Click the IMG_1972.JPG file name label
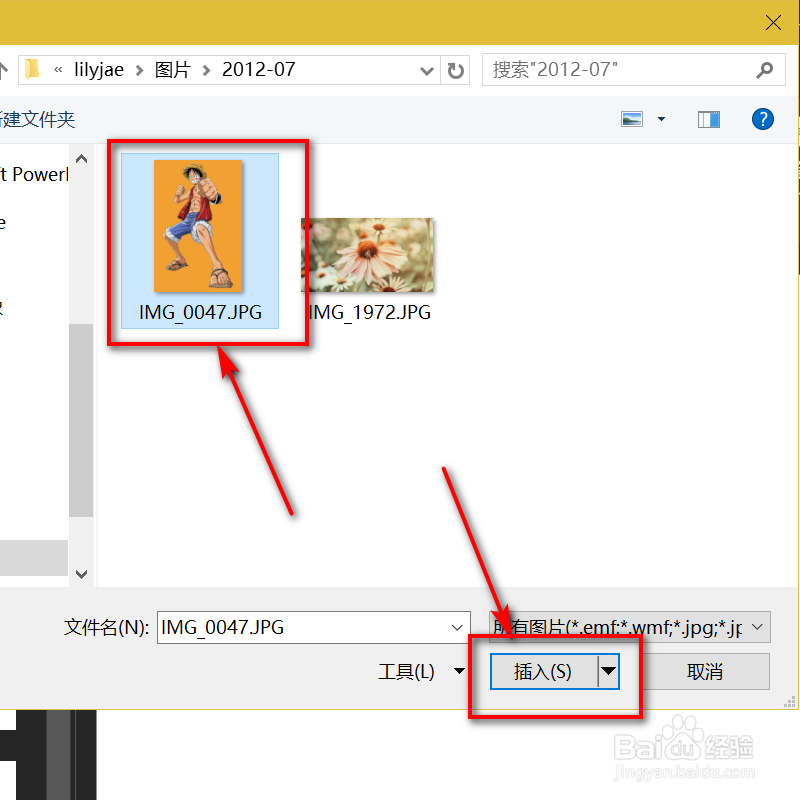 pos(370,312)
